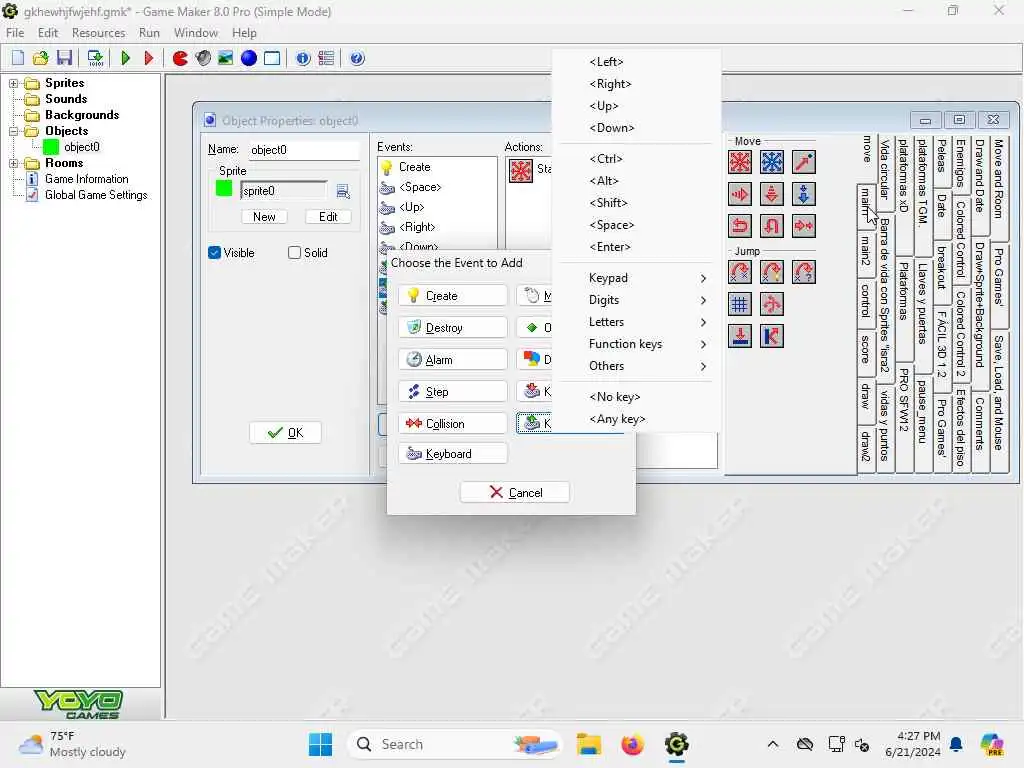Create a sprite with the Pac-Man icon

(180, 58)
